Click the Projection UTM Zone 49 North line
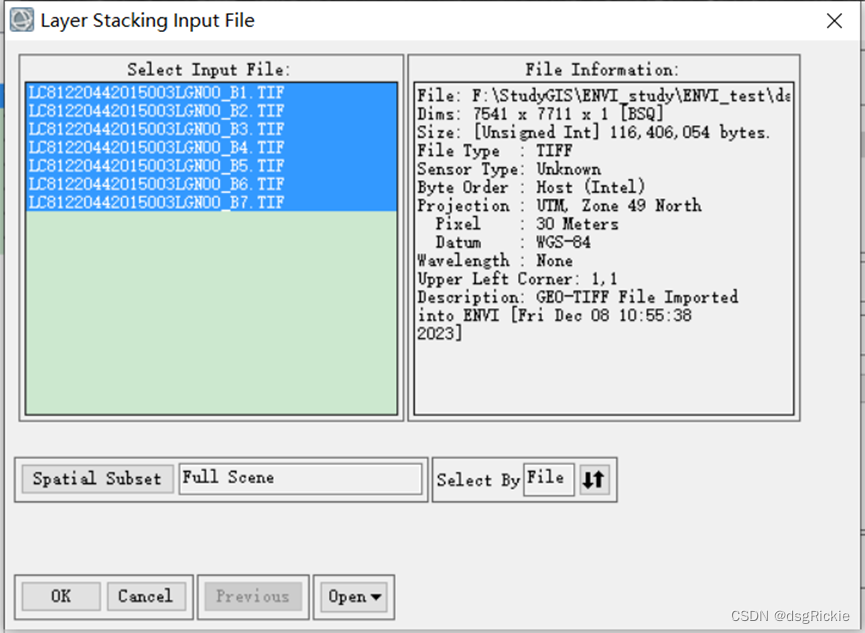This screenshot has width=865, height=633. [x=559, y=206]
